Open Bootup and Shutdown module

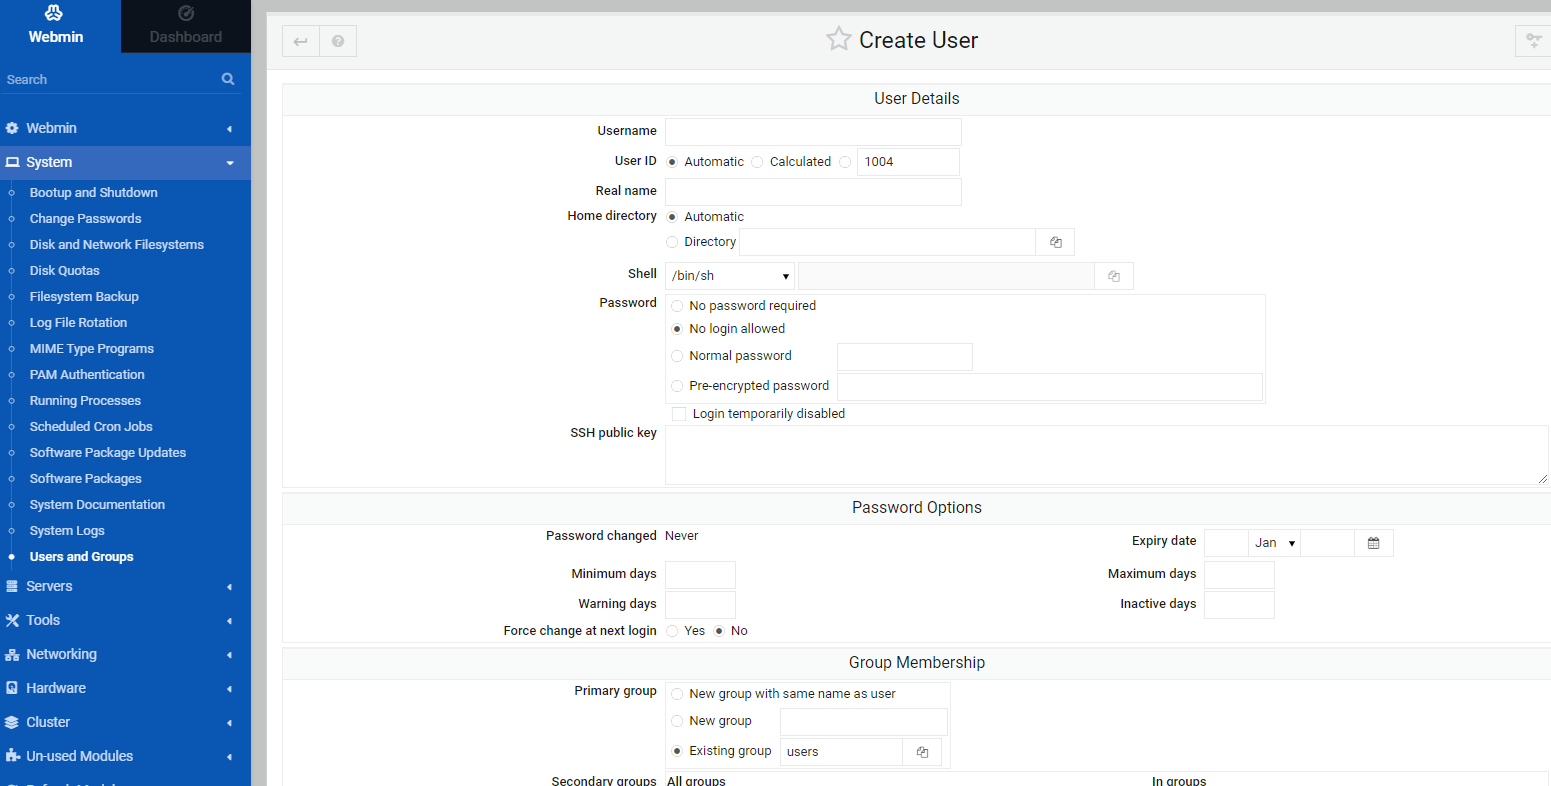point(93,193)
